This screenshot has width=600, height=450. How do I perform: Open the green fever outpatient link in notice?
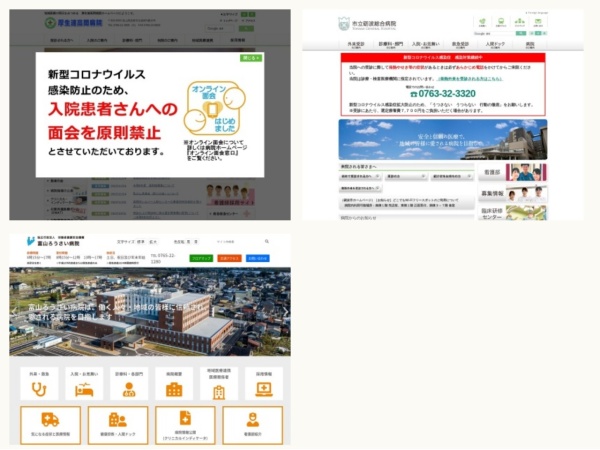[470, 79]
